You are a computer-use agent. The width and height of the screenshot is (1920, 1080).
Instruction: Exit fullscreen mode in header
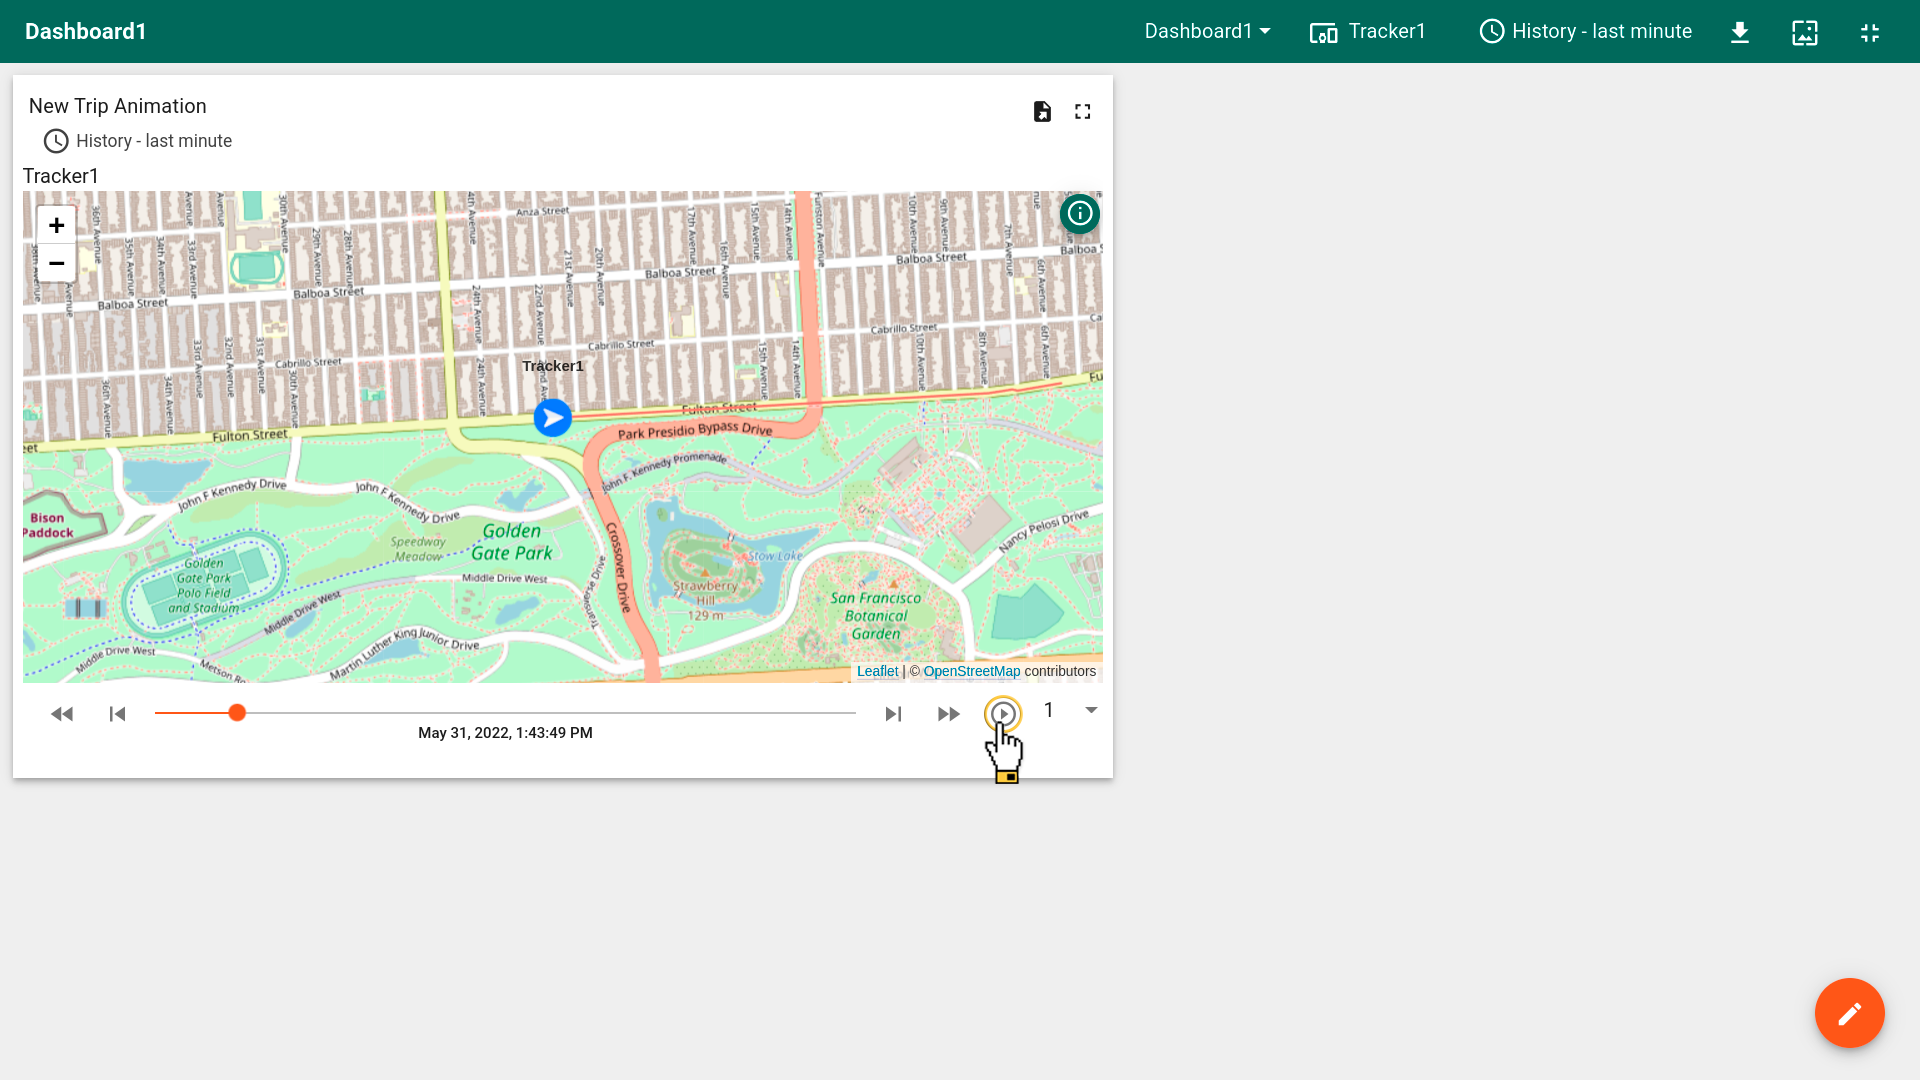pos(1870,33)
